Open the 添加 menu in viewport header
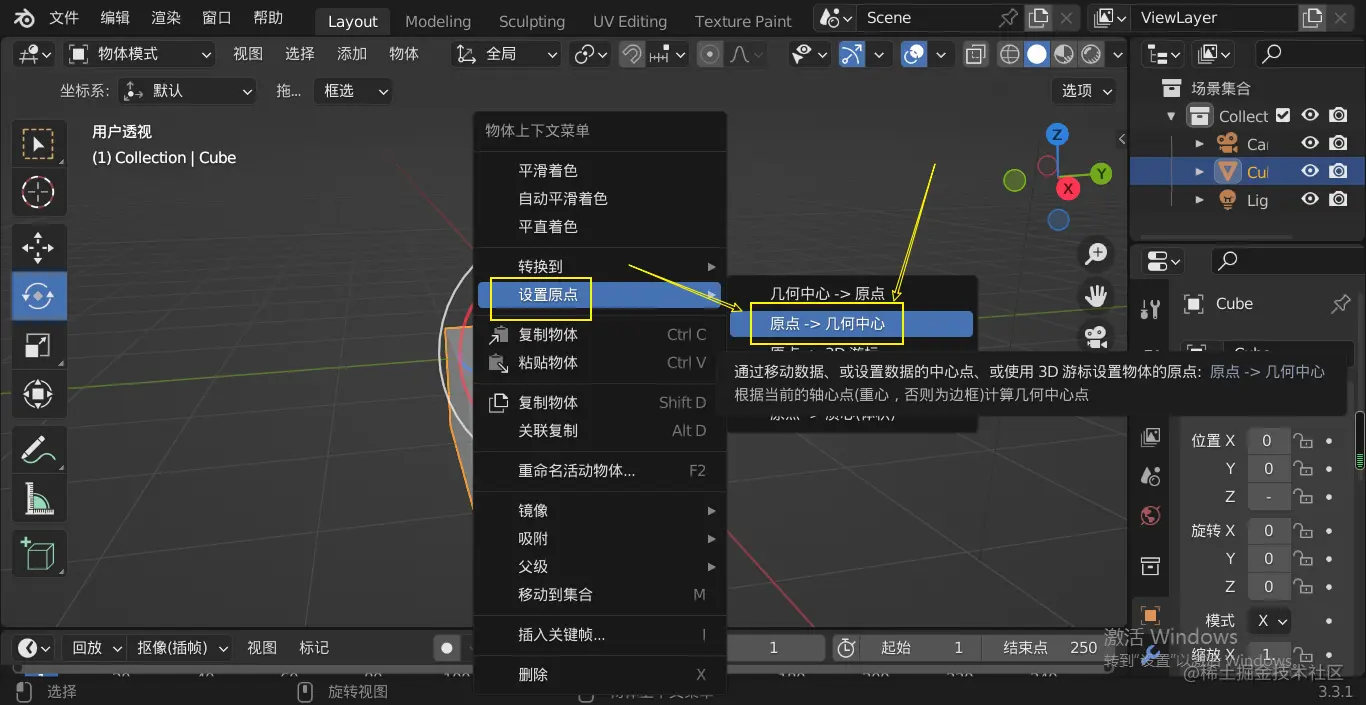The image size is (1366, 705). [352, 54]
